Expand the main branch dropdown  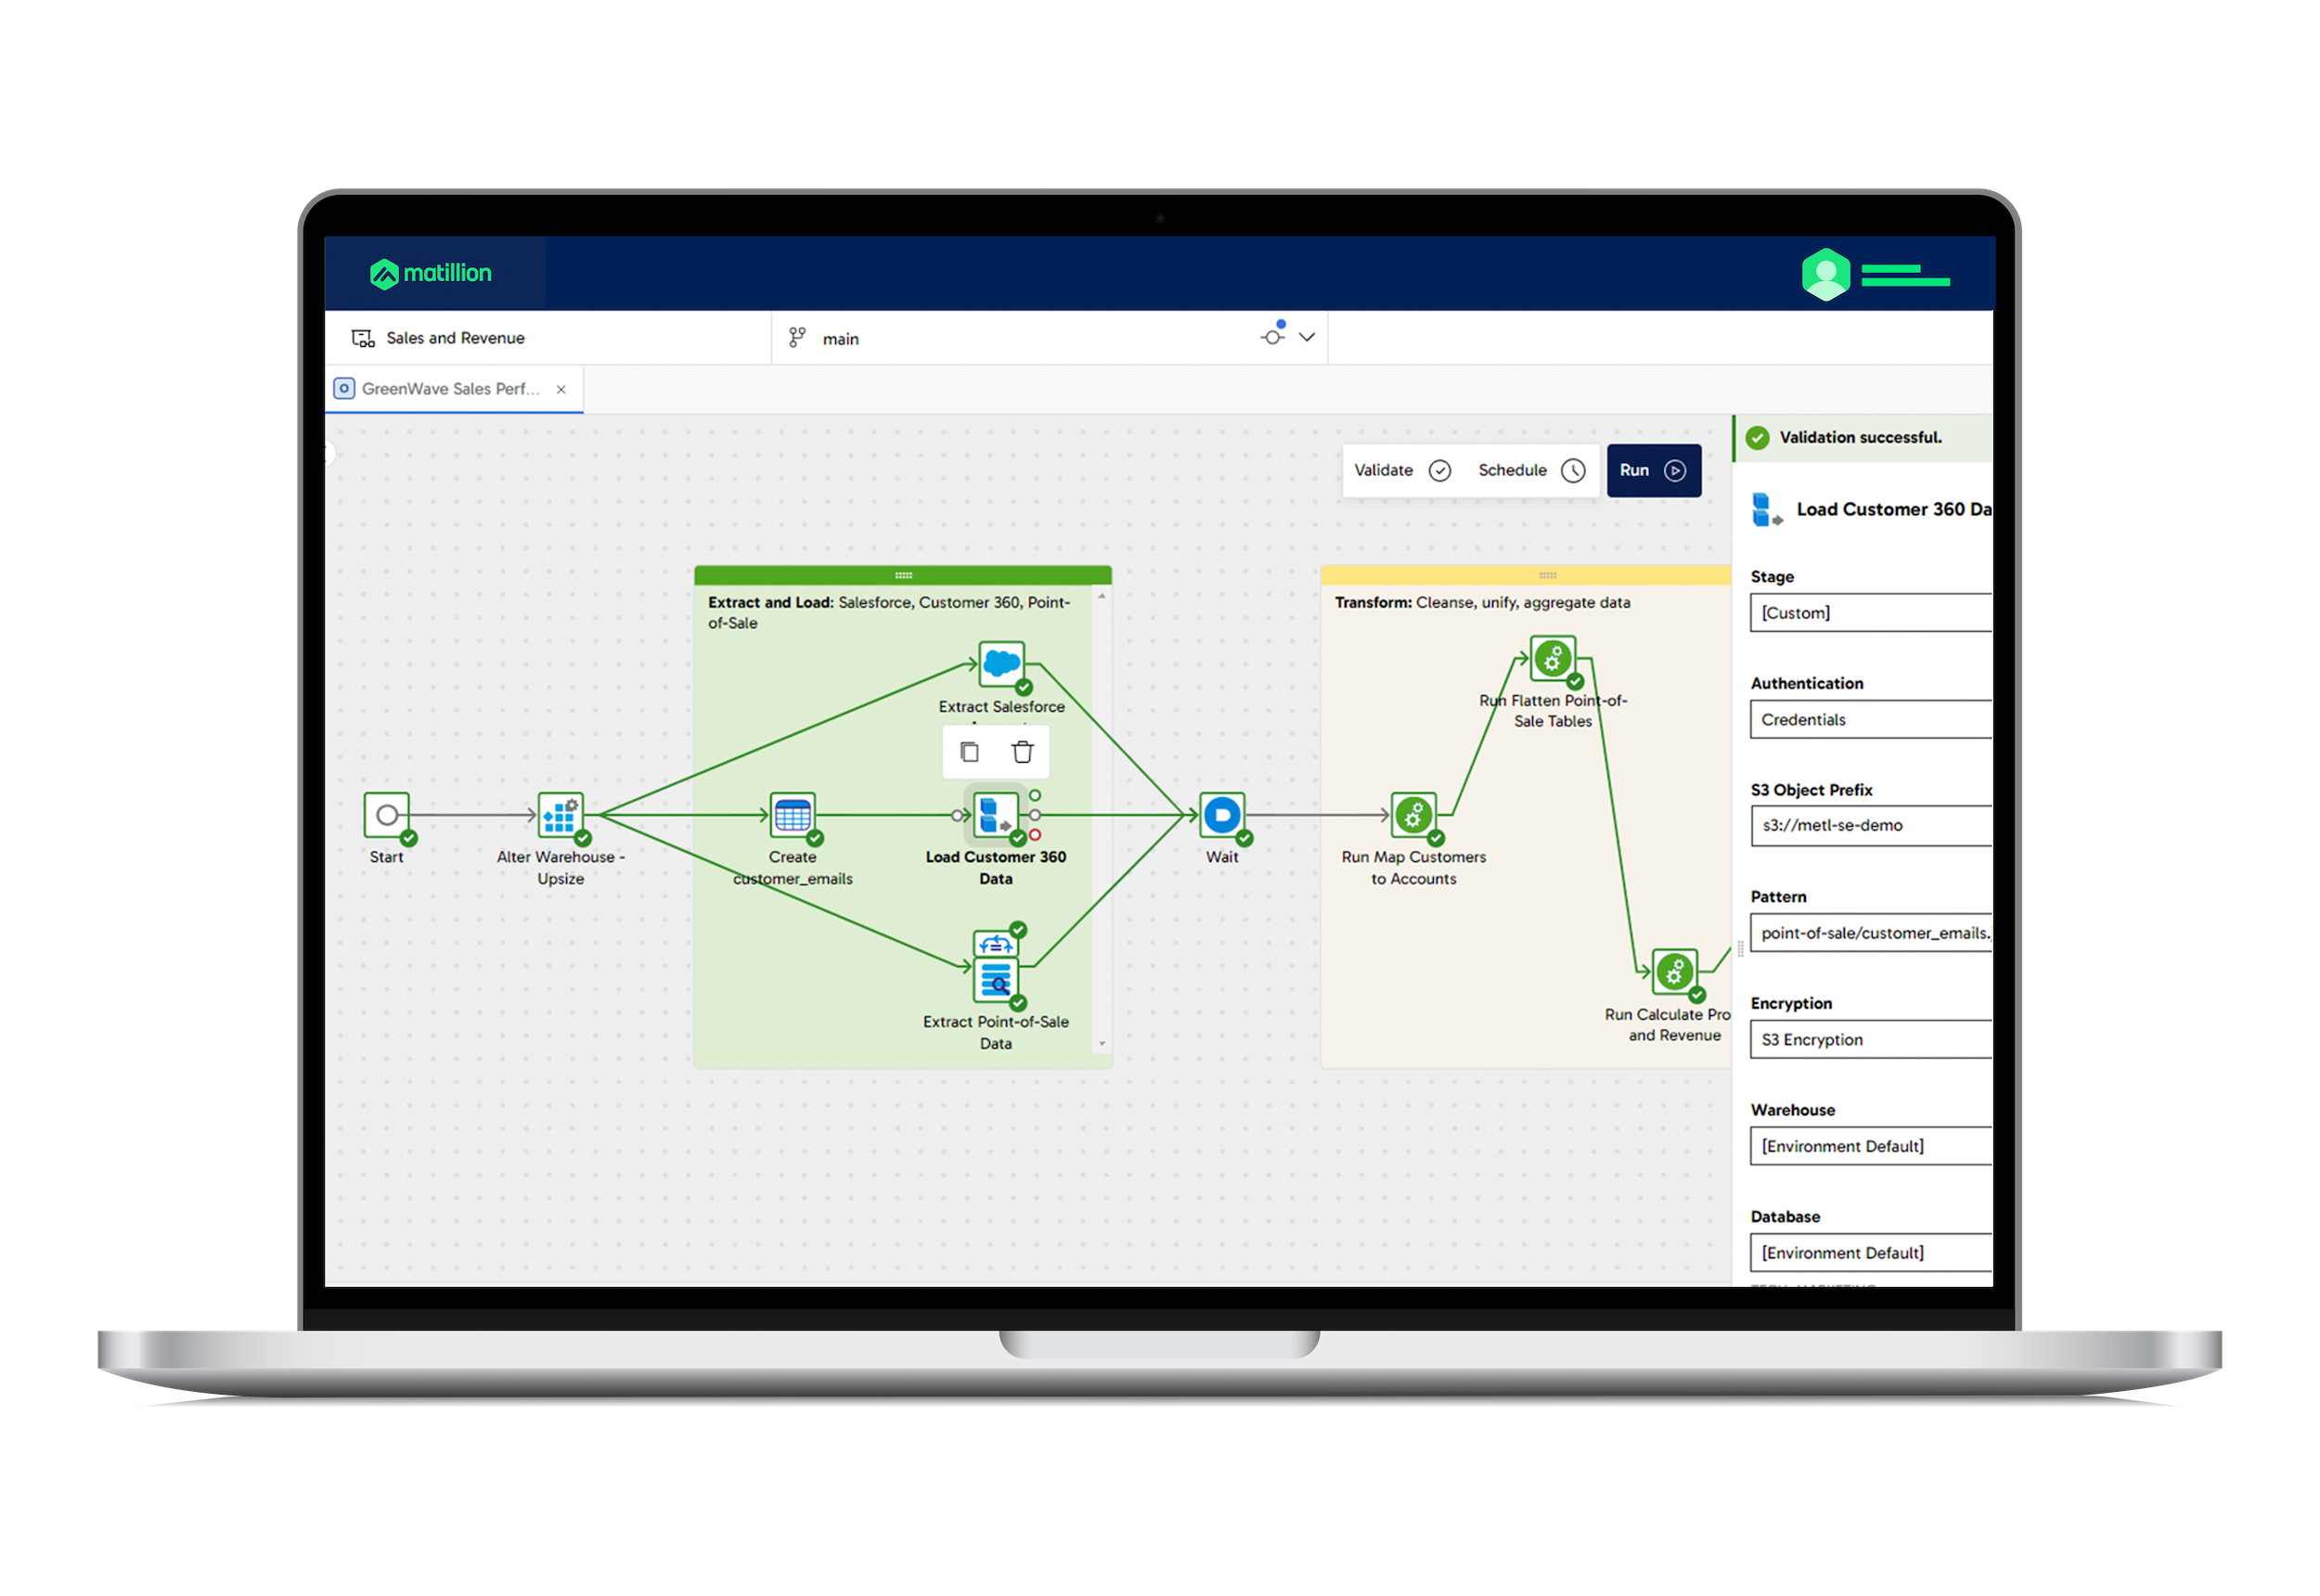coord(1307,338)
